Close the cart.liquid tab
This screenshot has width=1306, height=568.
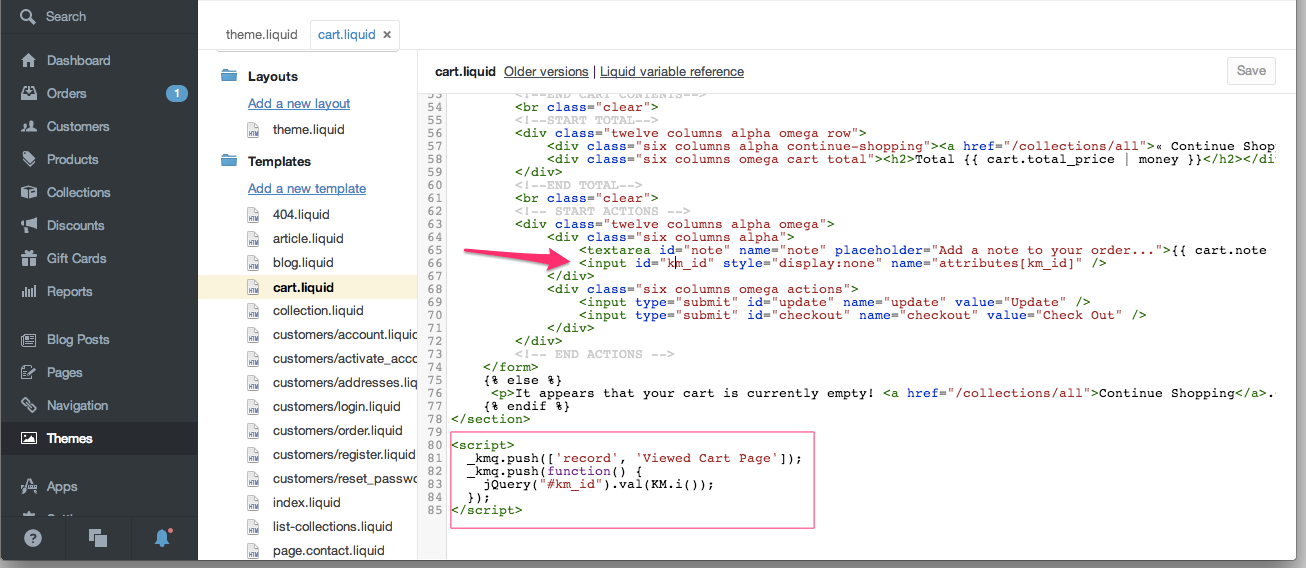388,35
